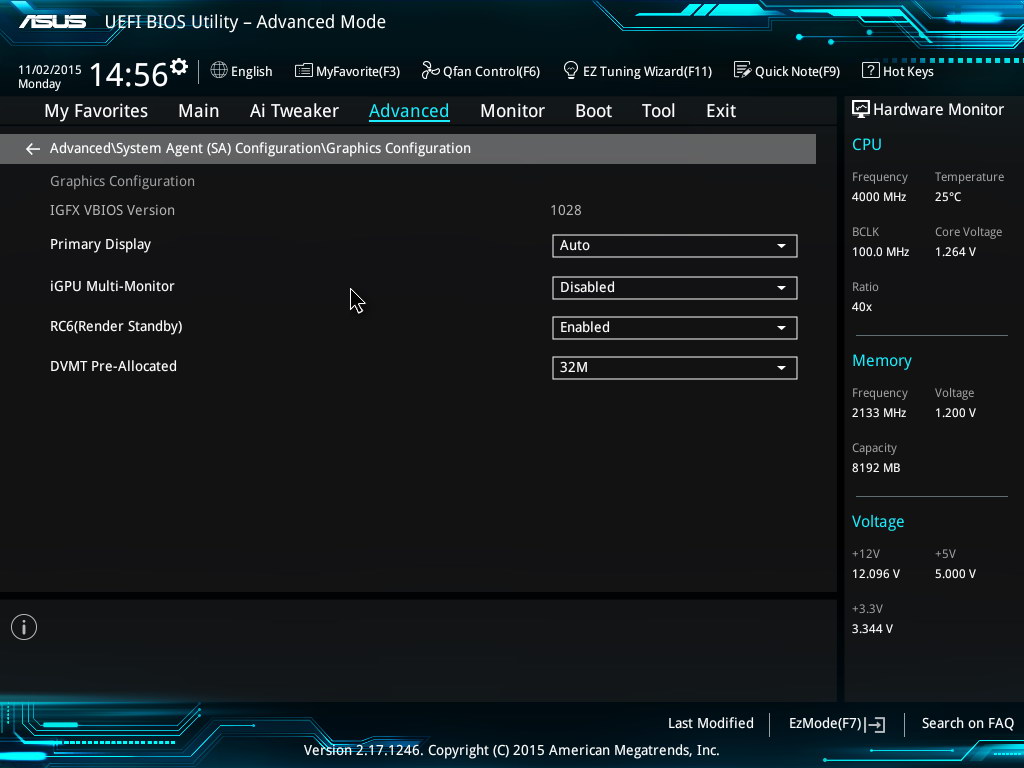The image size is (1024, 768).
Task: Click the Voltage section heading
Action: click(x=878, y=522)
